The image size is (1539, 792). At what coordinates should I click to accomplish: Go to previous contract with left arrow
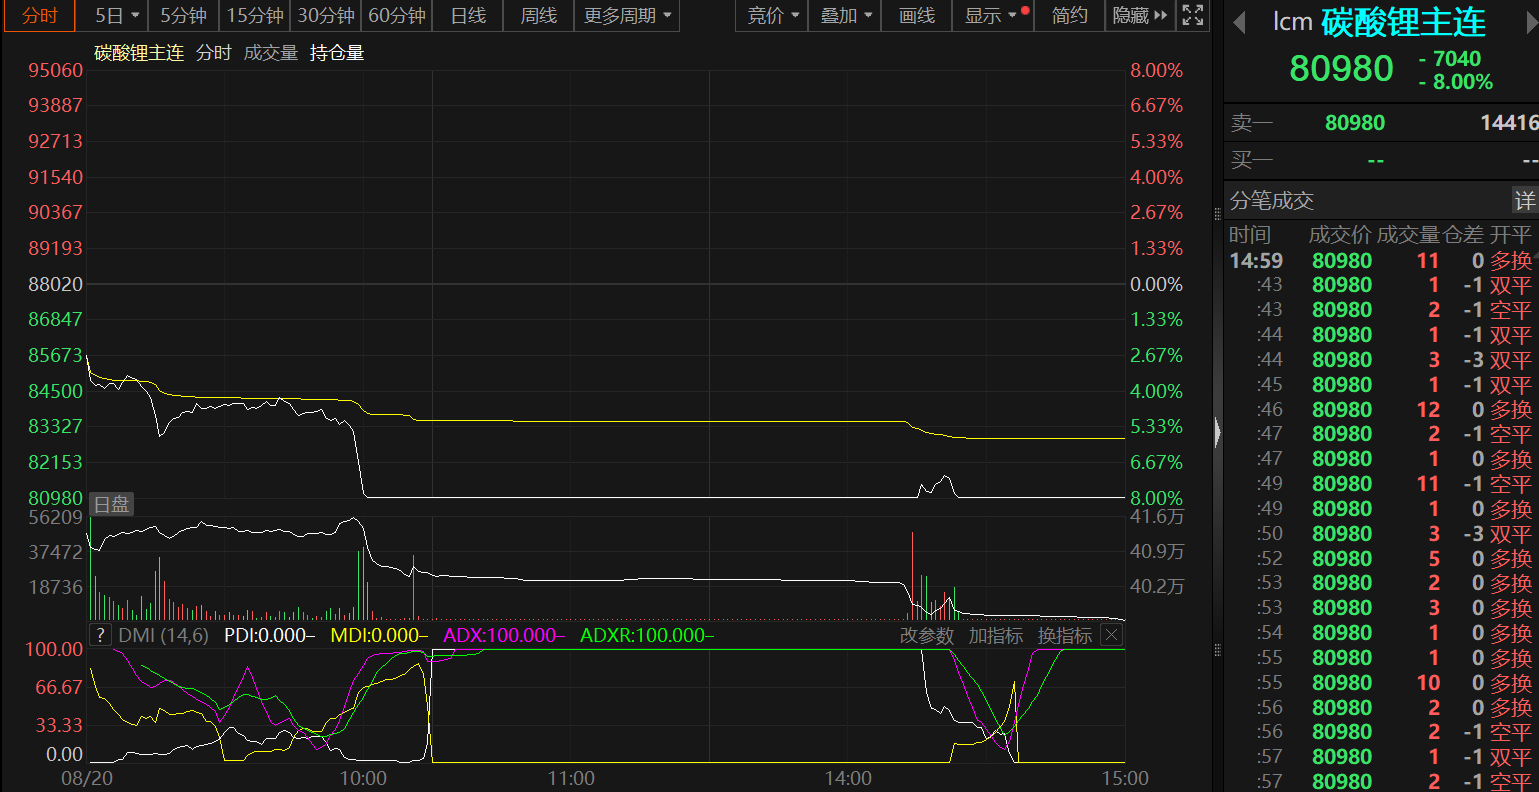coord(1240,22)
